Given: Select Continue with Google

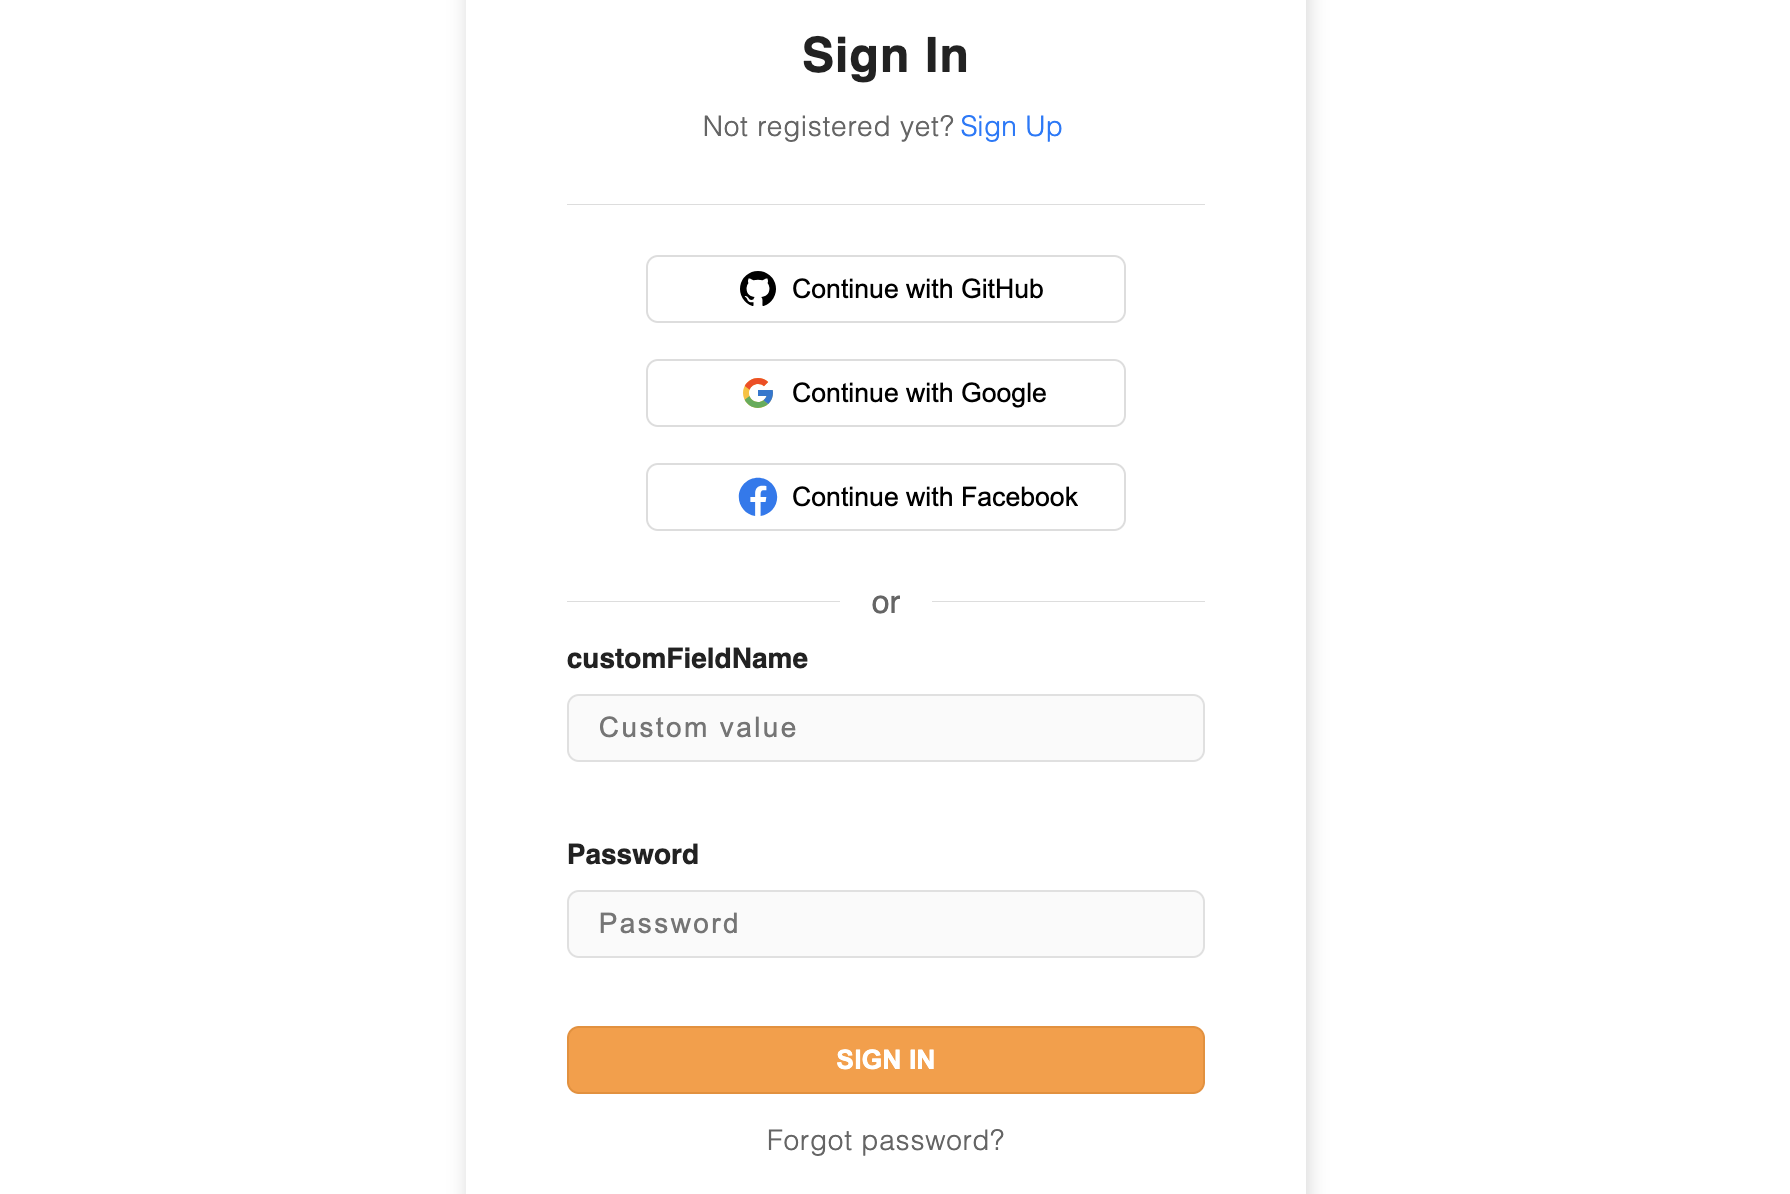Looking at the screenshot, I should (x=885, y=393).
